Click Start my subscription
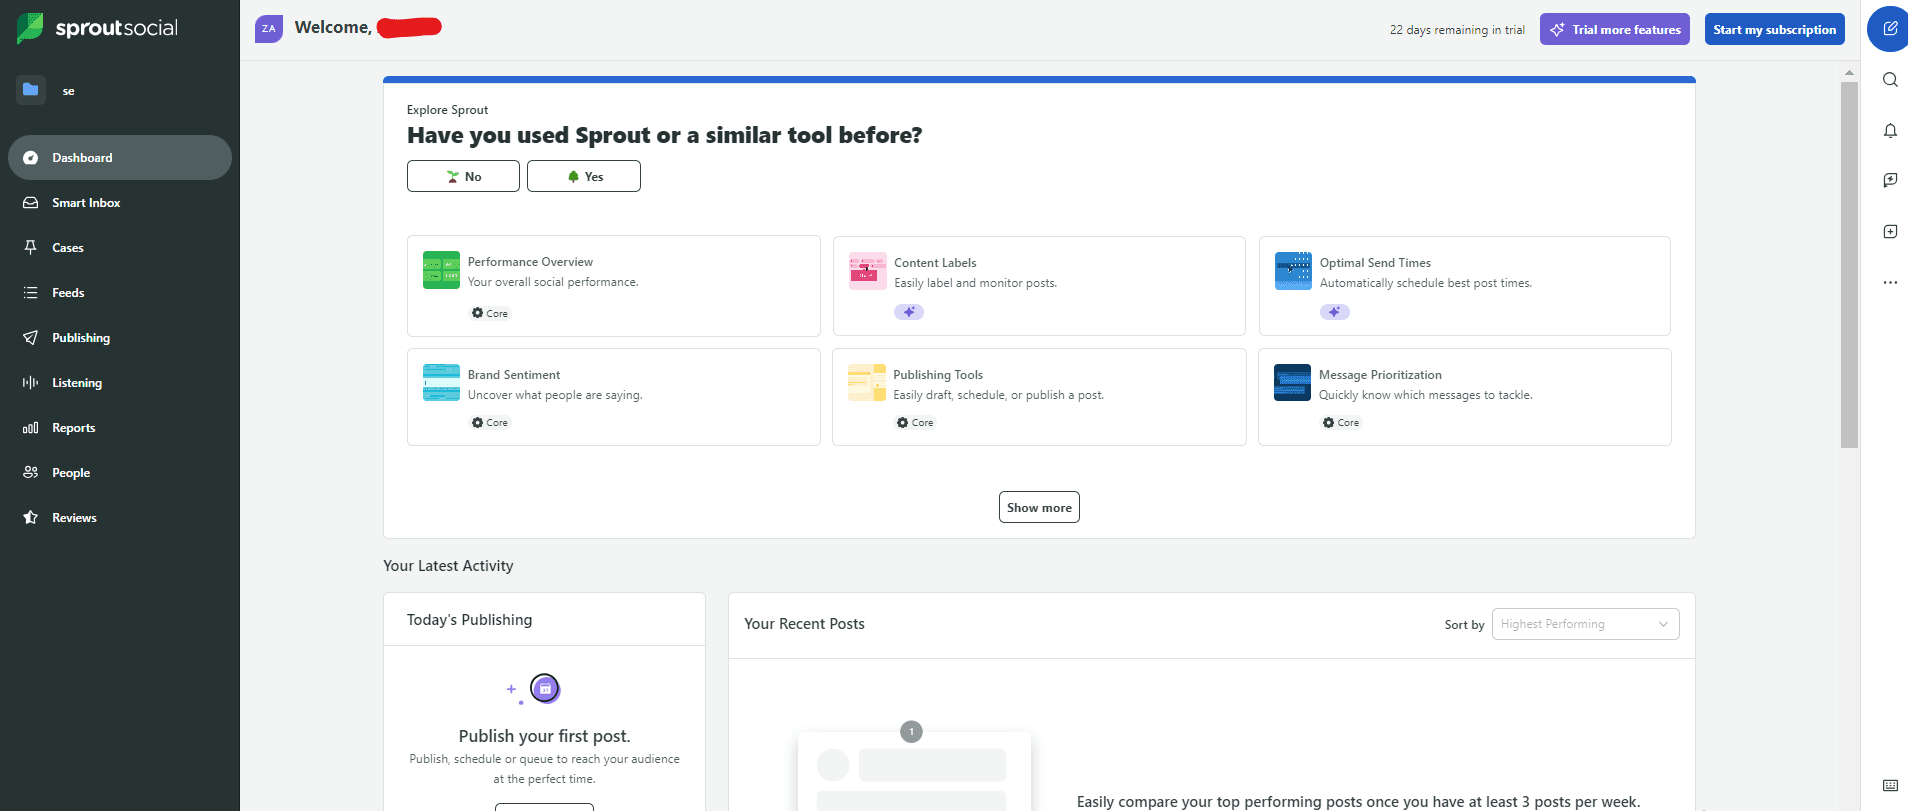Screen dimensions: 1908x811 tap(1774, 29)
